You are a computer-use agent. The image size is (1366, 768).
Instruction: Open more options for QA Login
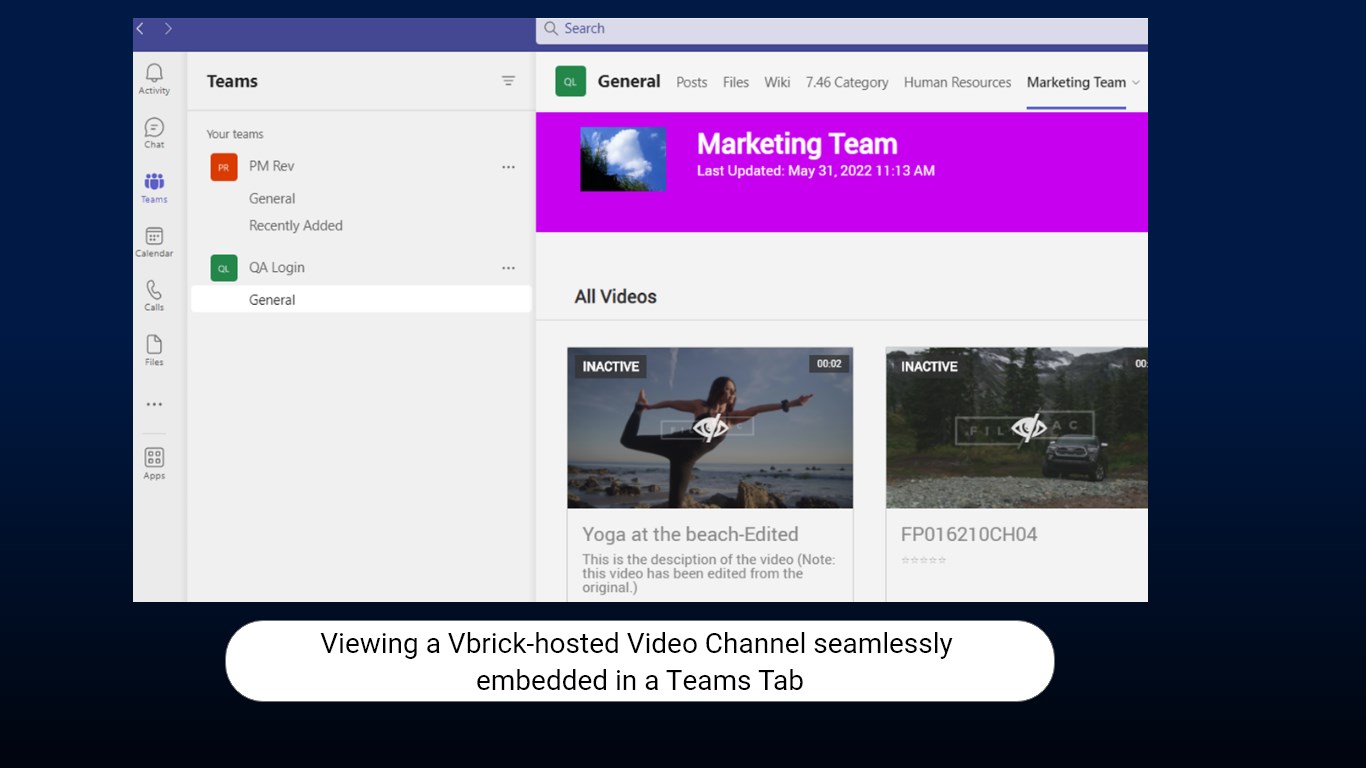tap(508, 268)
